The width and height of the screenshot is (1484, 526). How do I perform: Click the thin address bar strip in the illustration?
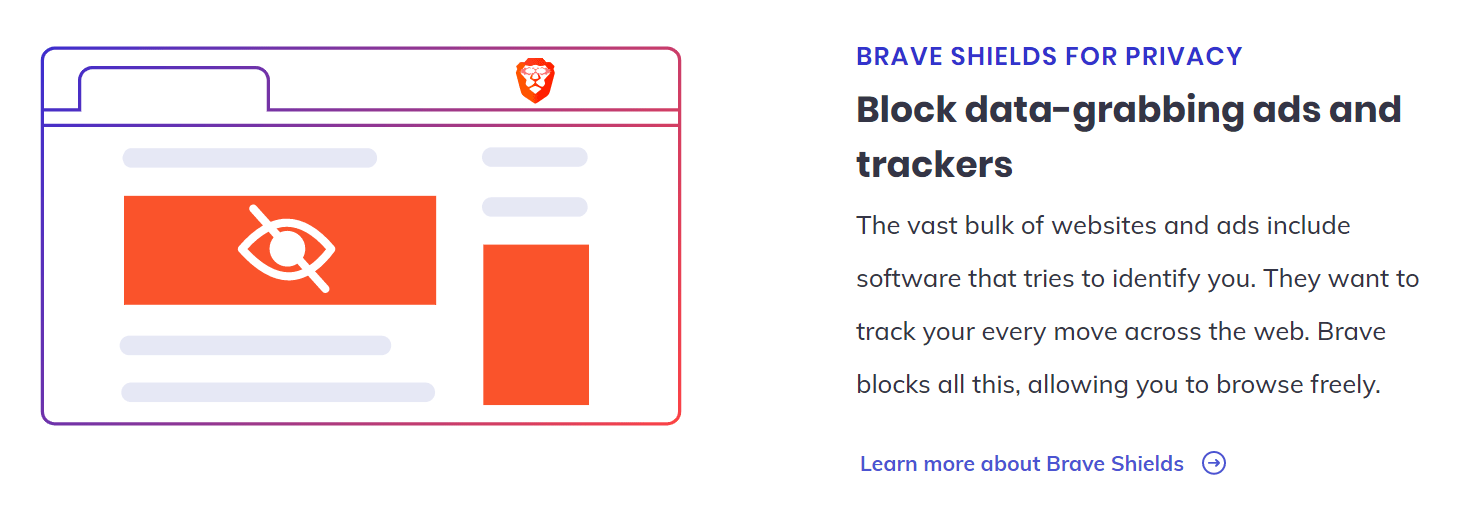coord(360,118)
